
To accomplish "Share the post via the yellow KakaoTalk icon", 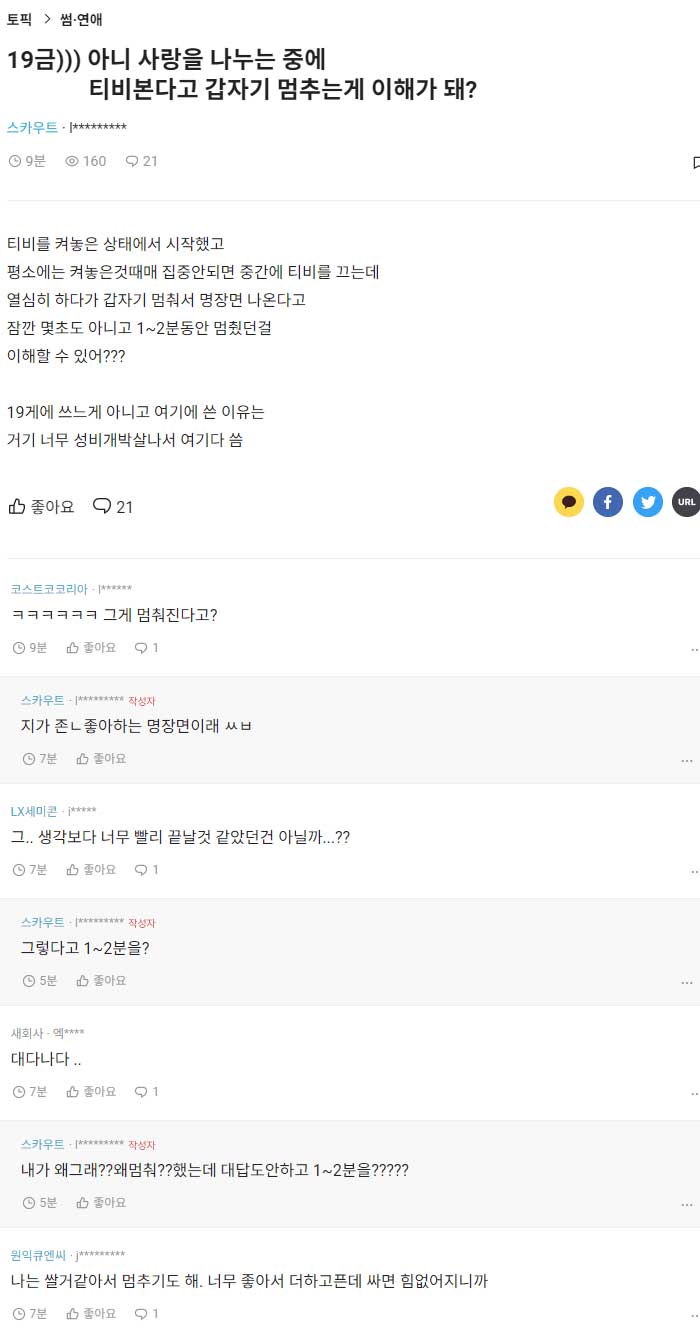I will 569,502.
